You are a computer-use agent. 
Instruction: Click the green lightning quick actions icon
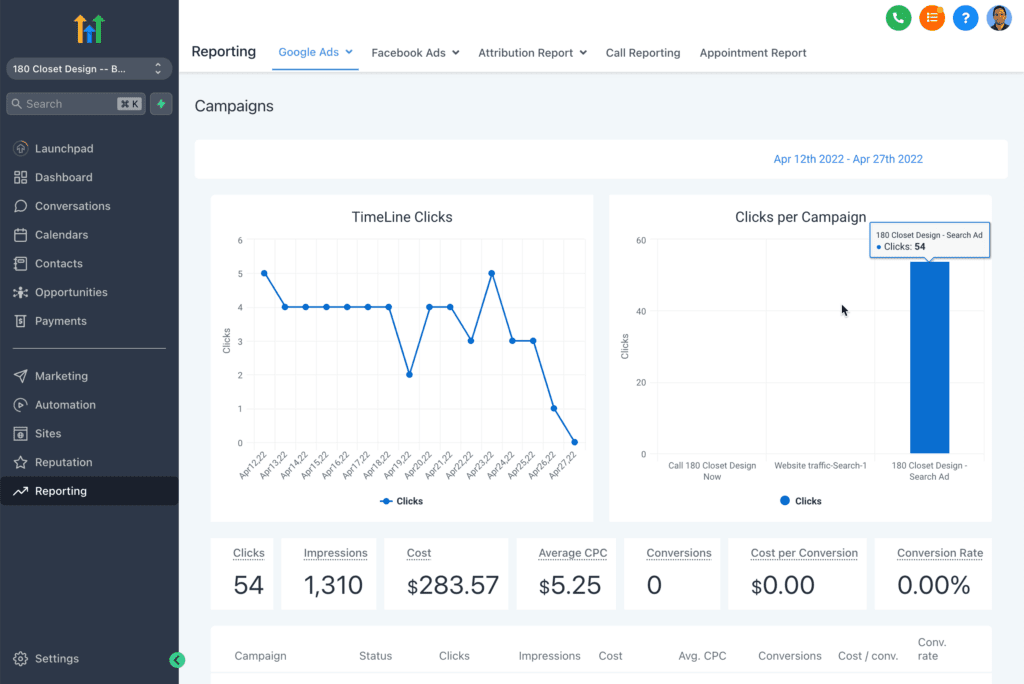[161, 104]
